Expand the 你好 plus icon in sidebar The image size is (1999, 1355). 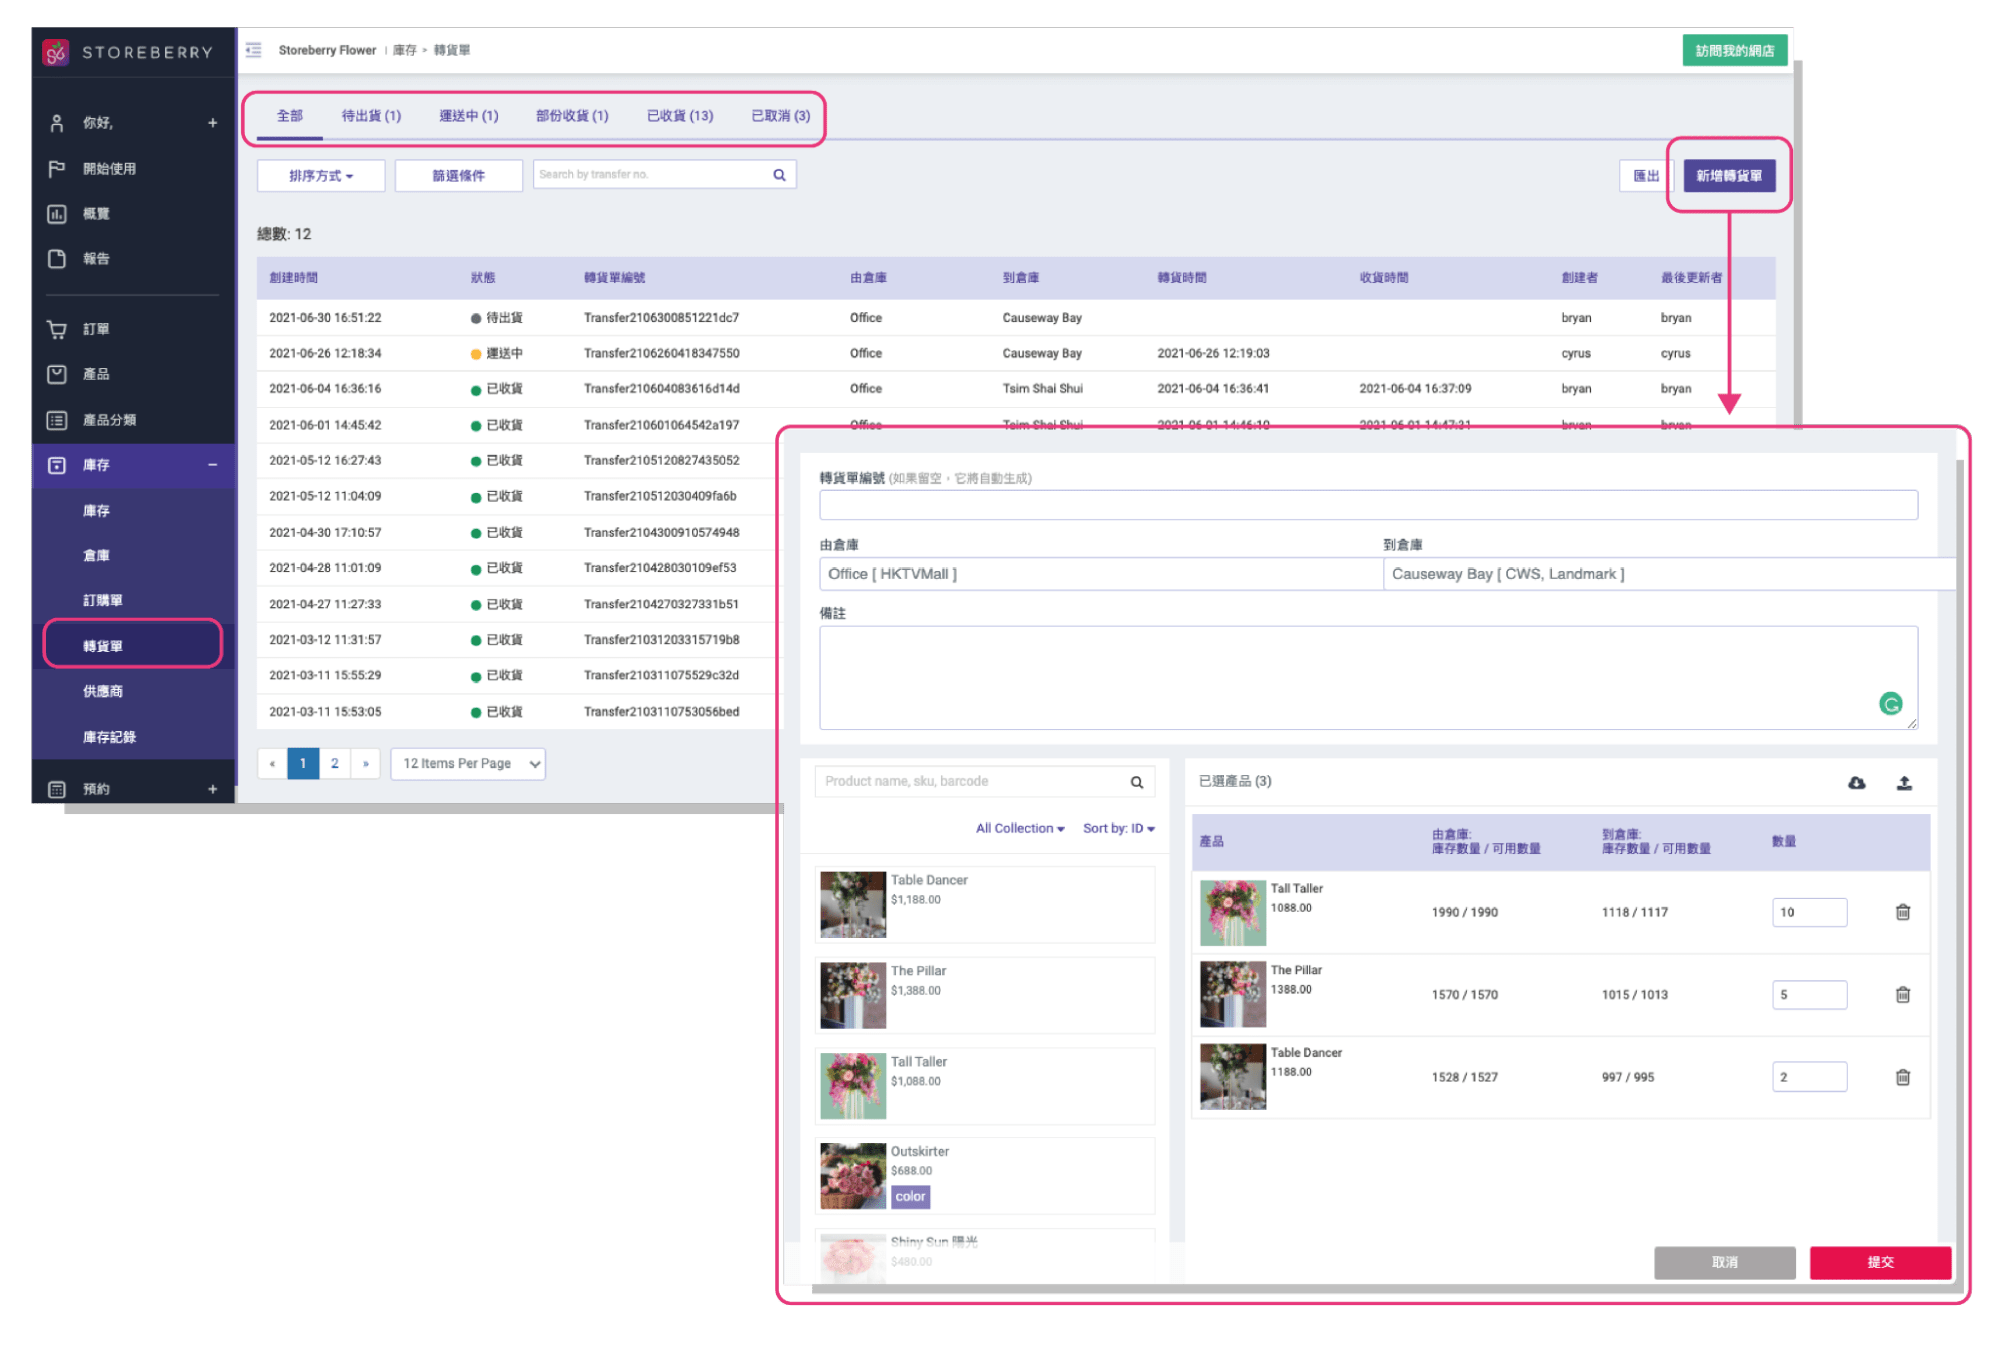coord(212,123)
